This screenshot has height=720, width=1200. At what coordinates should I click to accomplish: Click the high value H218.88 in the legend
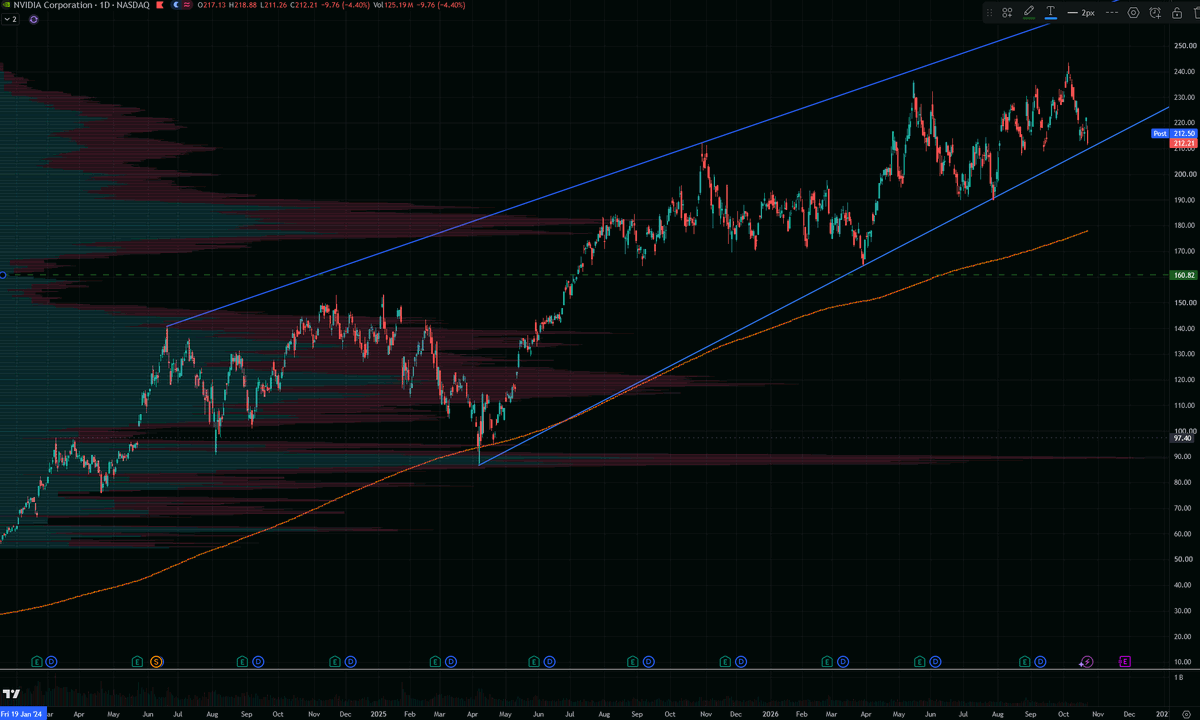click(x=244, y=6)
